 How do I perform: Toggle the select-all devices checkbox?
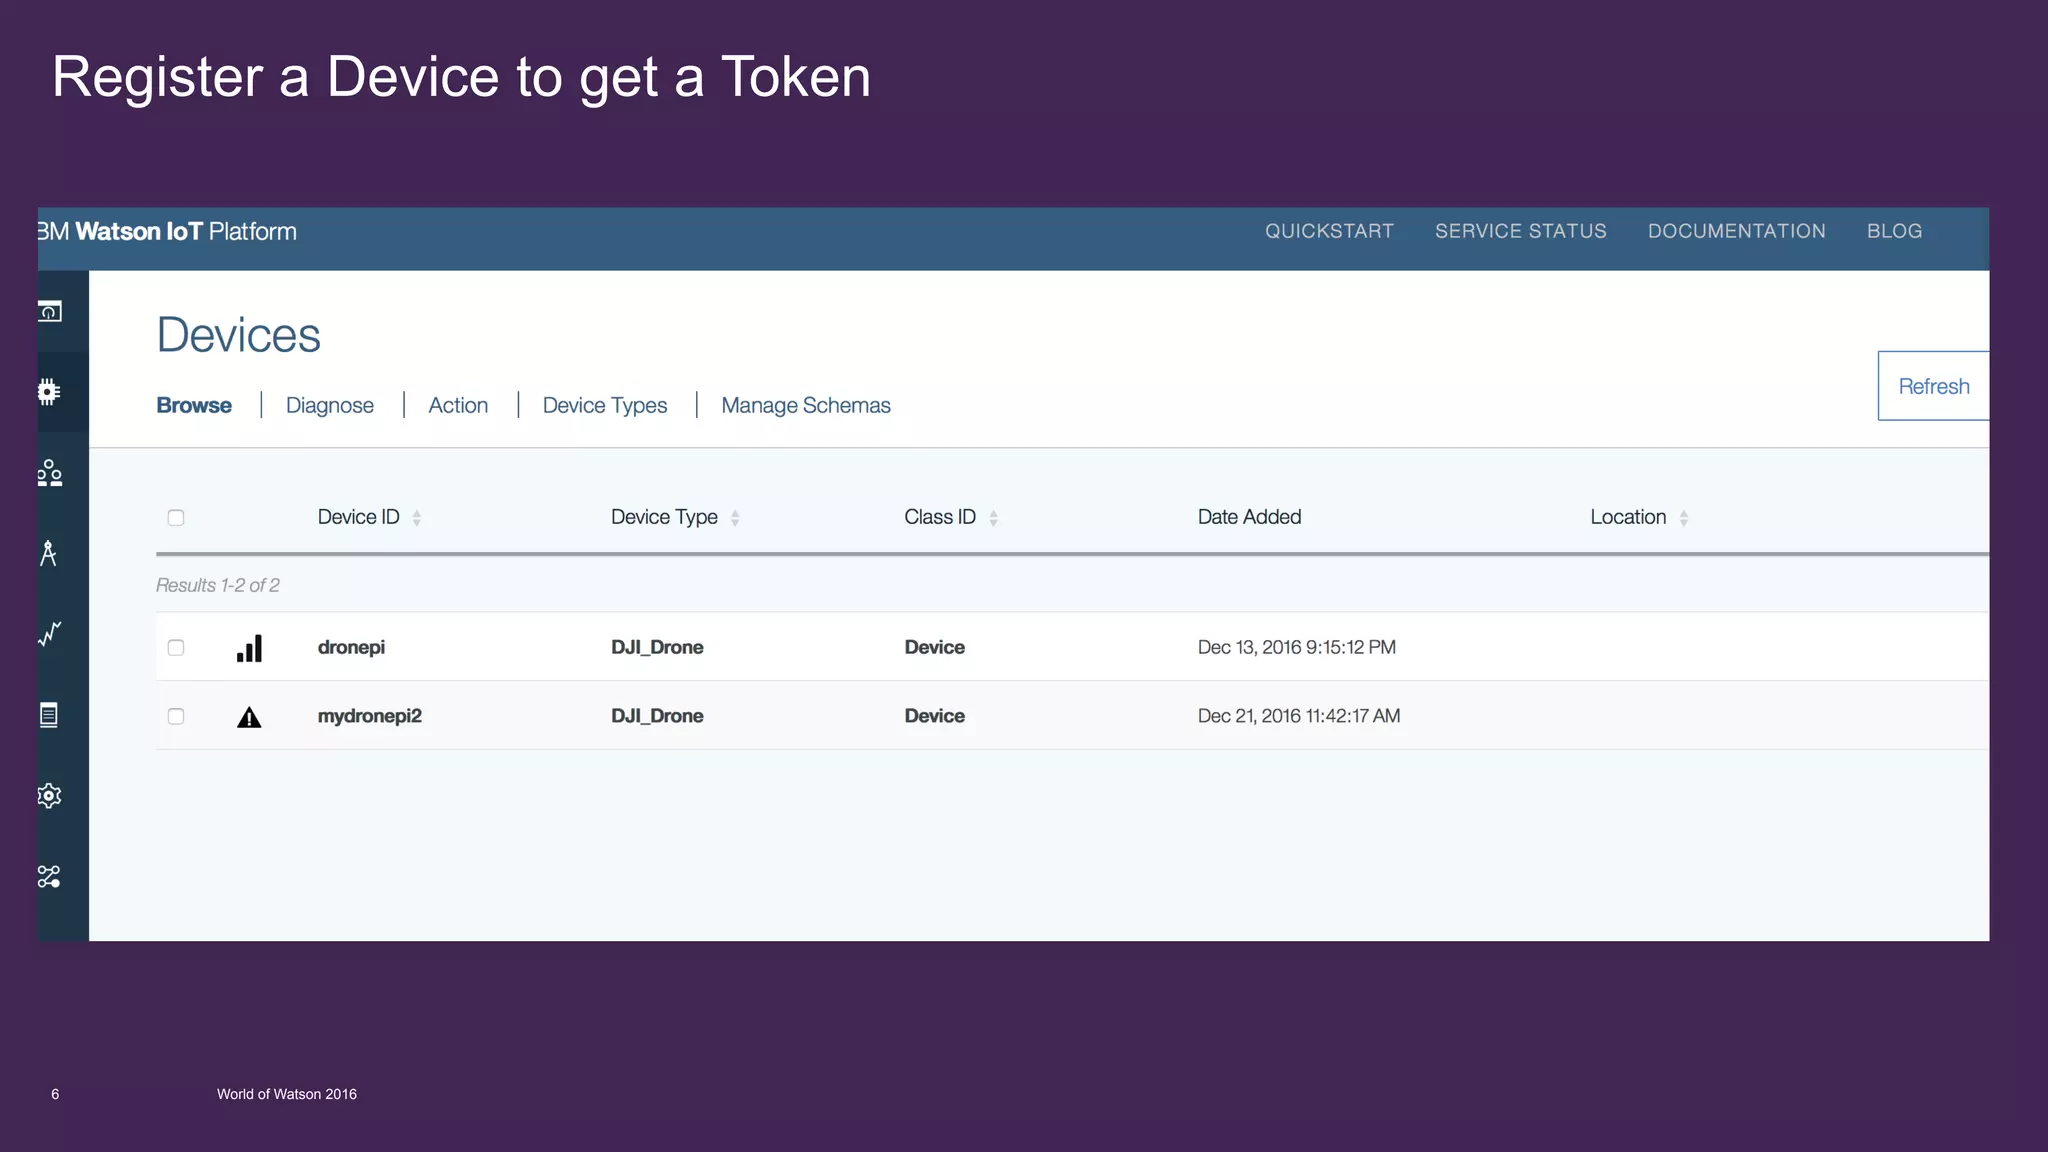click(176, 518)
